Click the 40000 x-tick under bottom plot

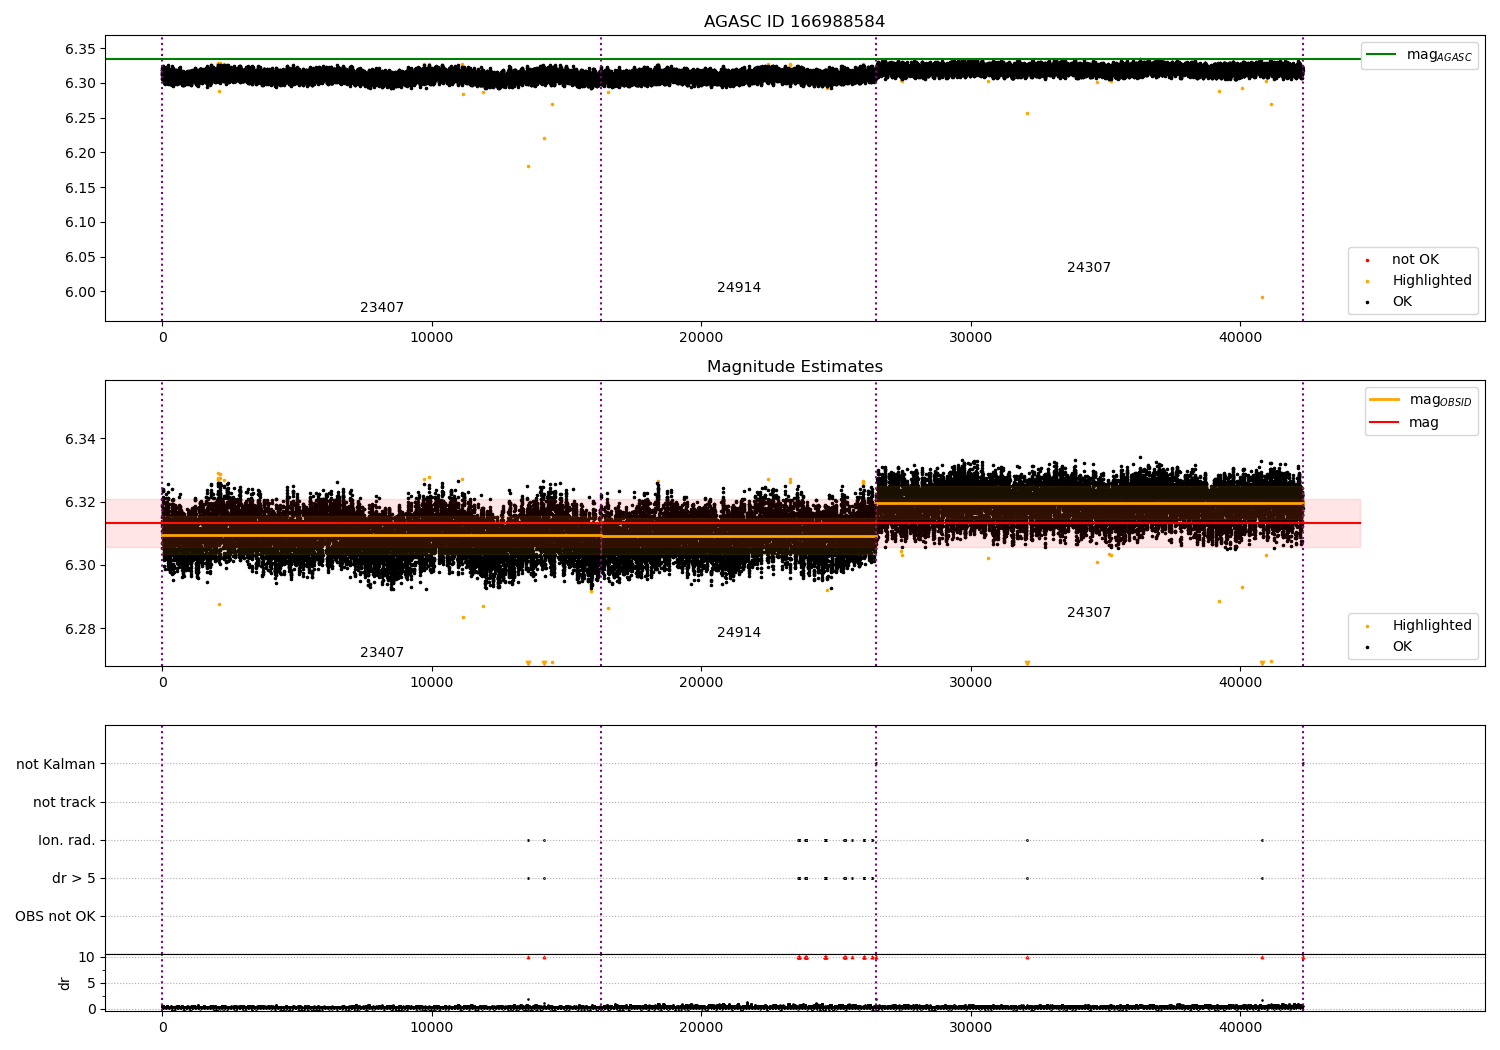pyautogui.click(x=1240, y=1029)
